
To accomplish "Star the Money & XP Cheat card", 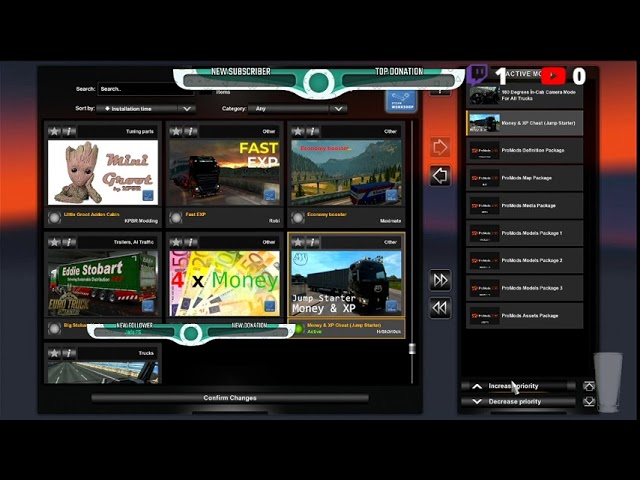I will click(298, 242).
